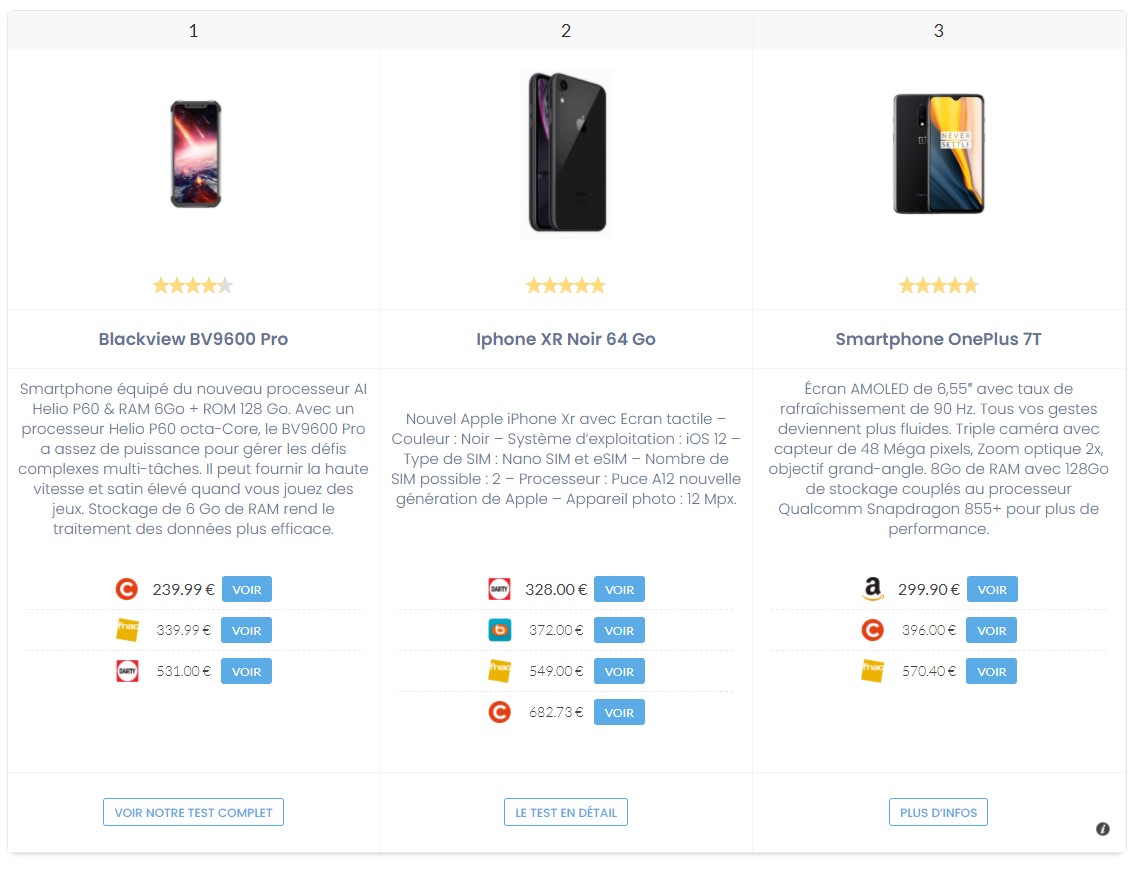Image resolution: width=1148 pixels, height=877 pixels.
Task: Click the Cdiscount logo next to 682.73 €
Action: pyautogui.click(x=499, y=712)
